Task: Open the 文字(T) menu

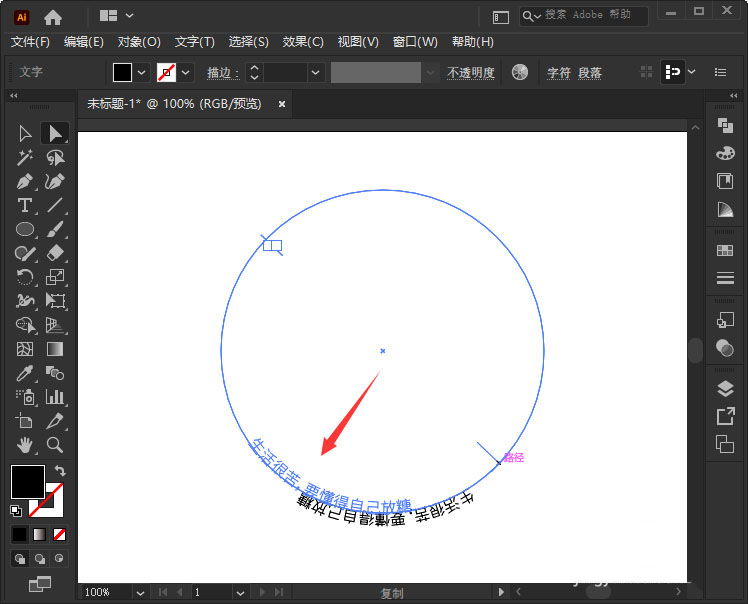Action: point(194,42)
